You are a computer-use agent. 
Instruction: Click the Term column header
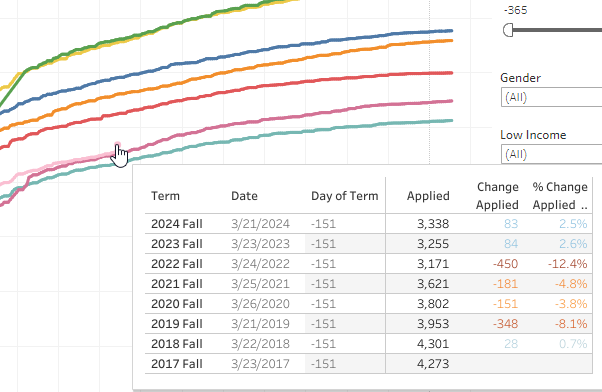coord(165,196)
